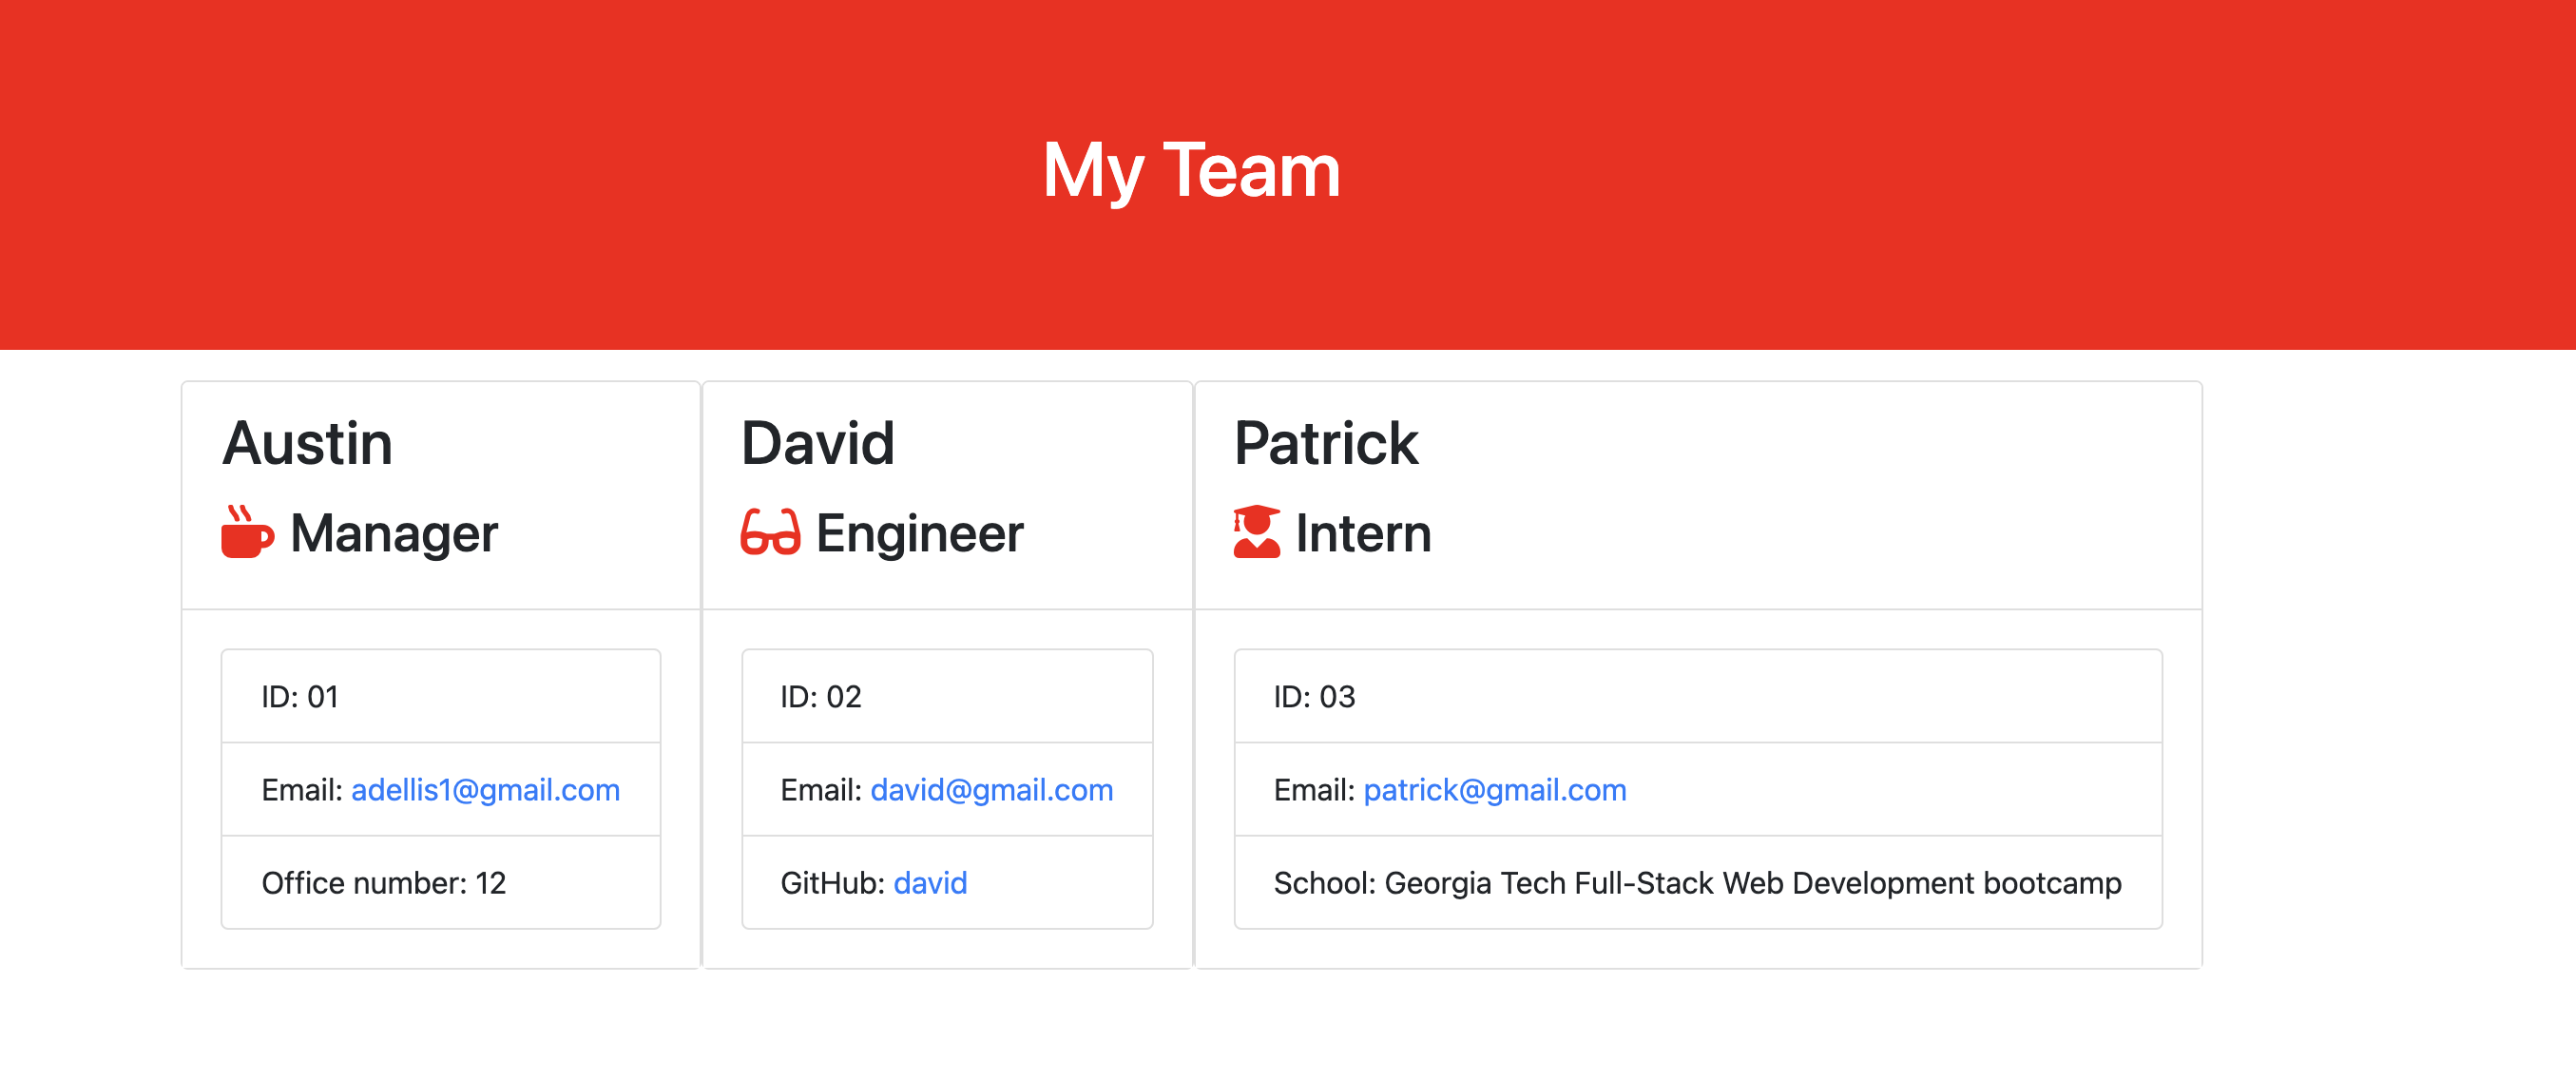Viewport: 2576px width, 1080px height.
Task: Select the Patrick name heading
Action: point(1326,443)
